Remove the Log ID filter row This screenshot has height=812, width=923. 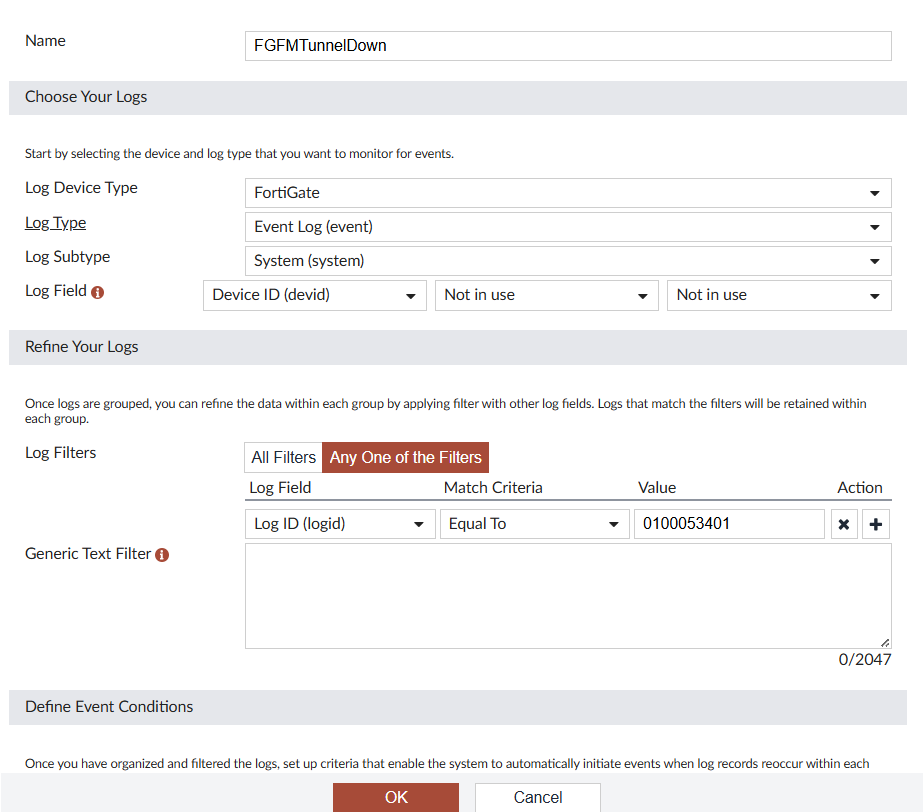pos(844,524)
